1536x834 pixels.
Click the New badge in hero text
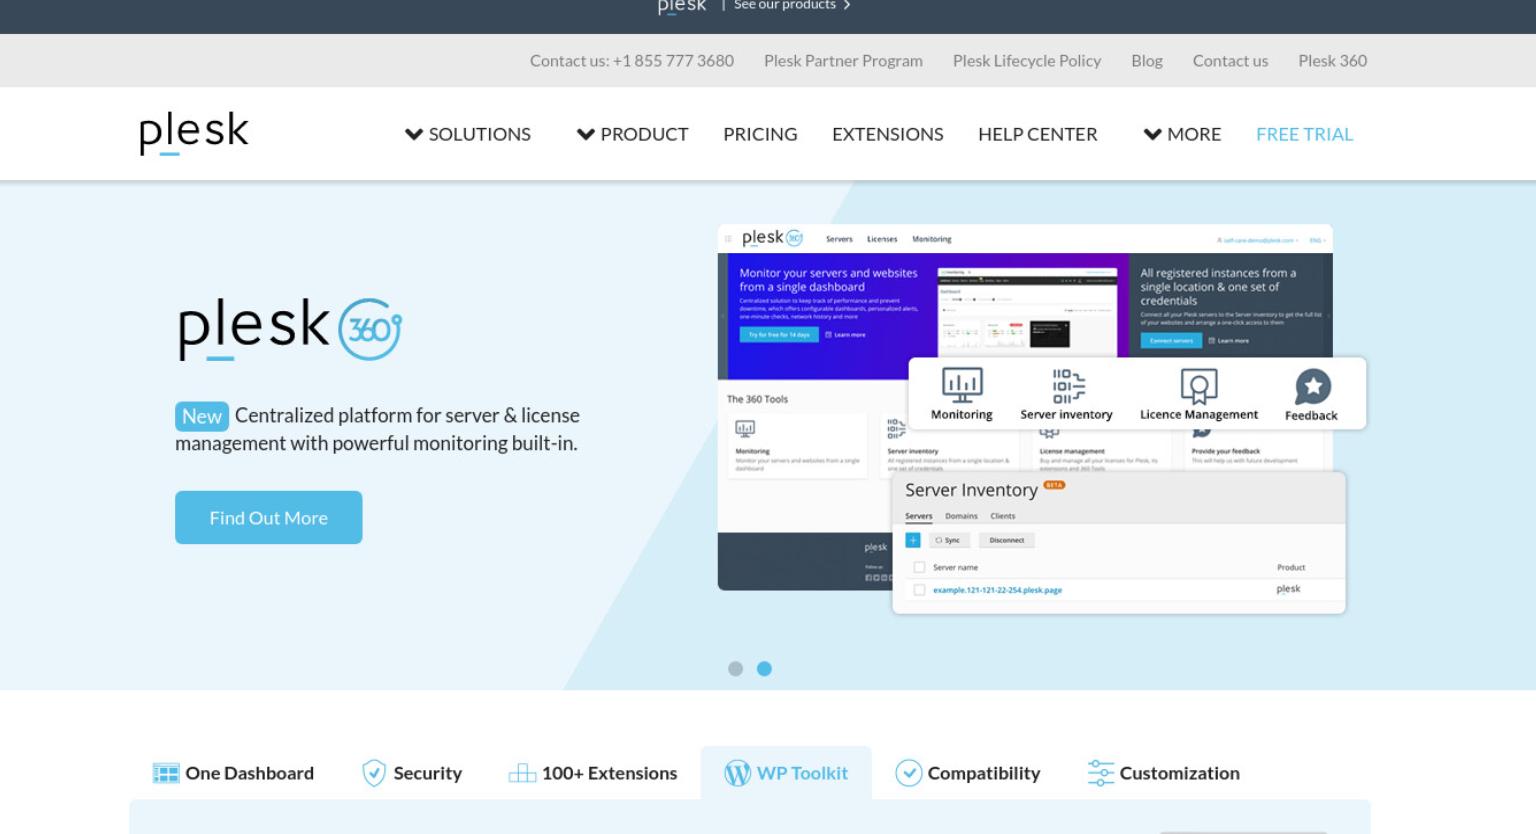(202, 416)
